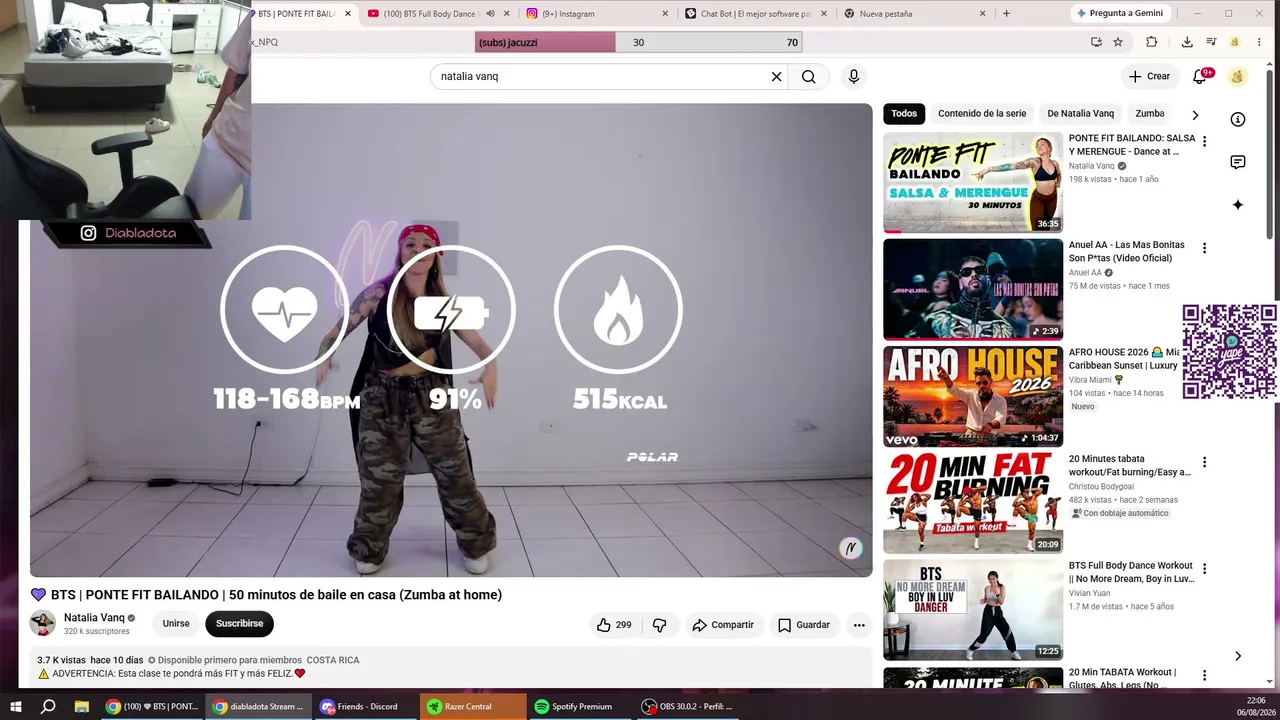Open the Natalia Vanq channel name link

coord(94,618)
